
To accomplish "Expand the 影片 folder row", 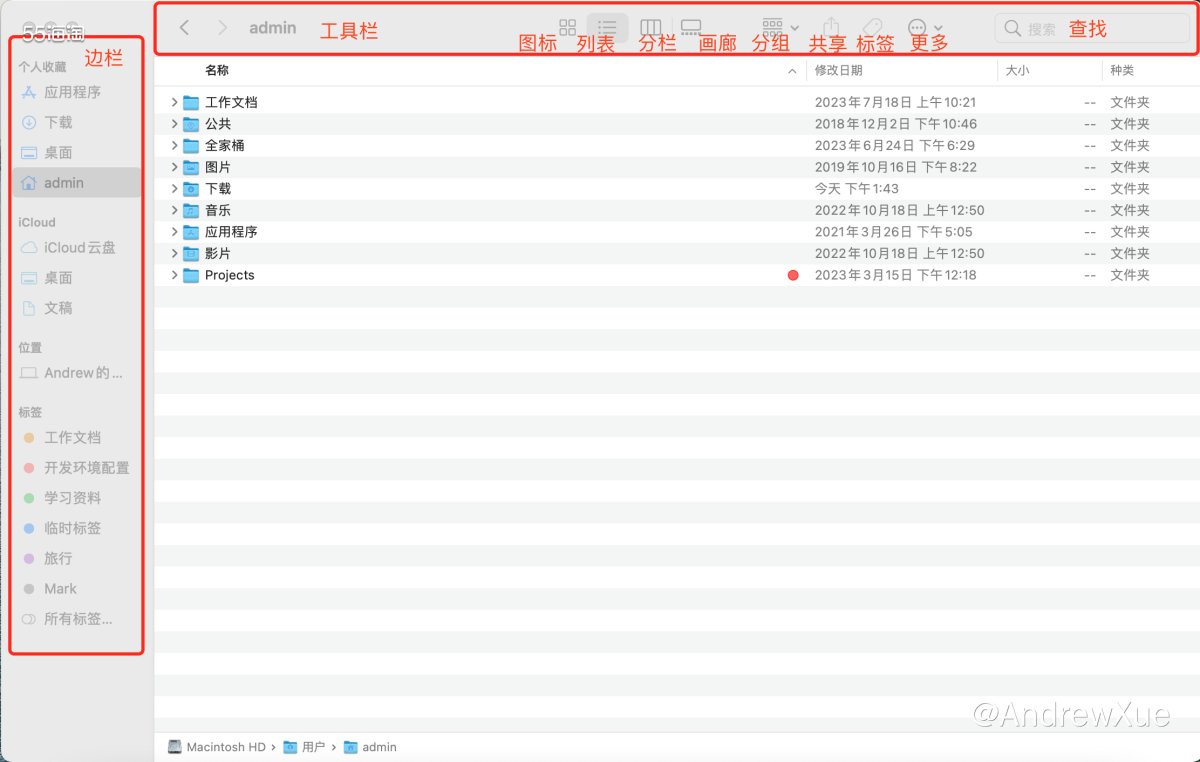I will click(174, 253).
